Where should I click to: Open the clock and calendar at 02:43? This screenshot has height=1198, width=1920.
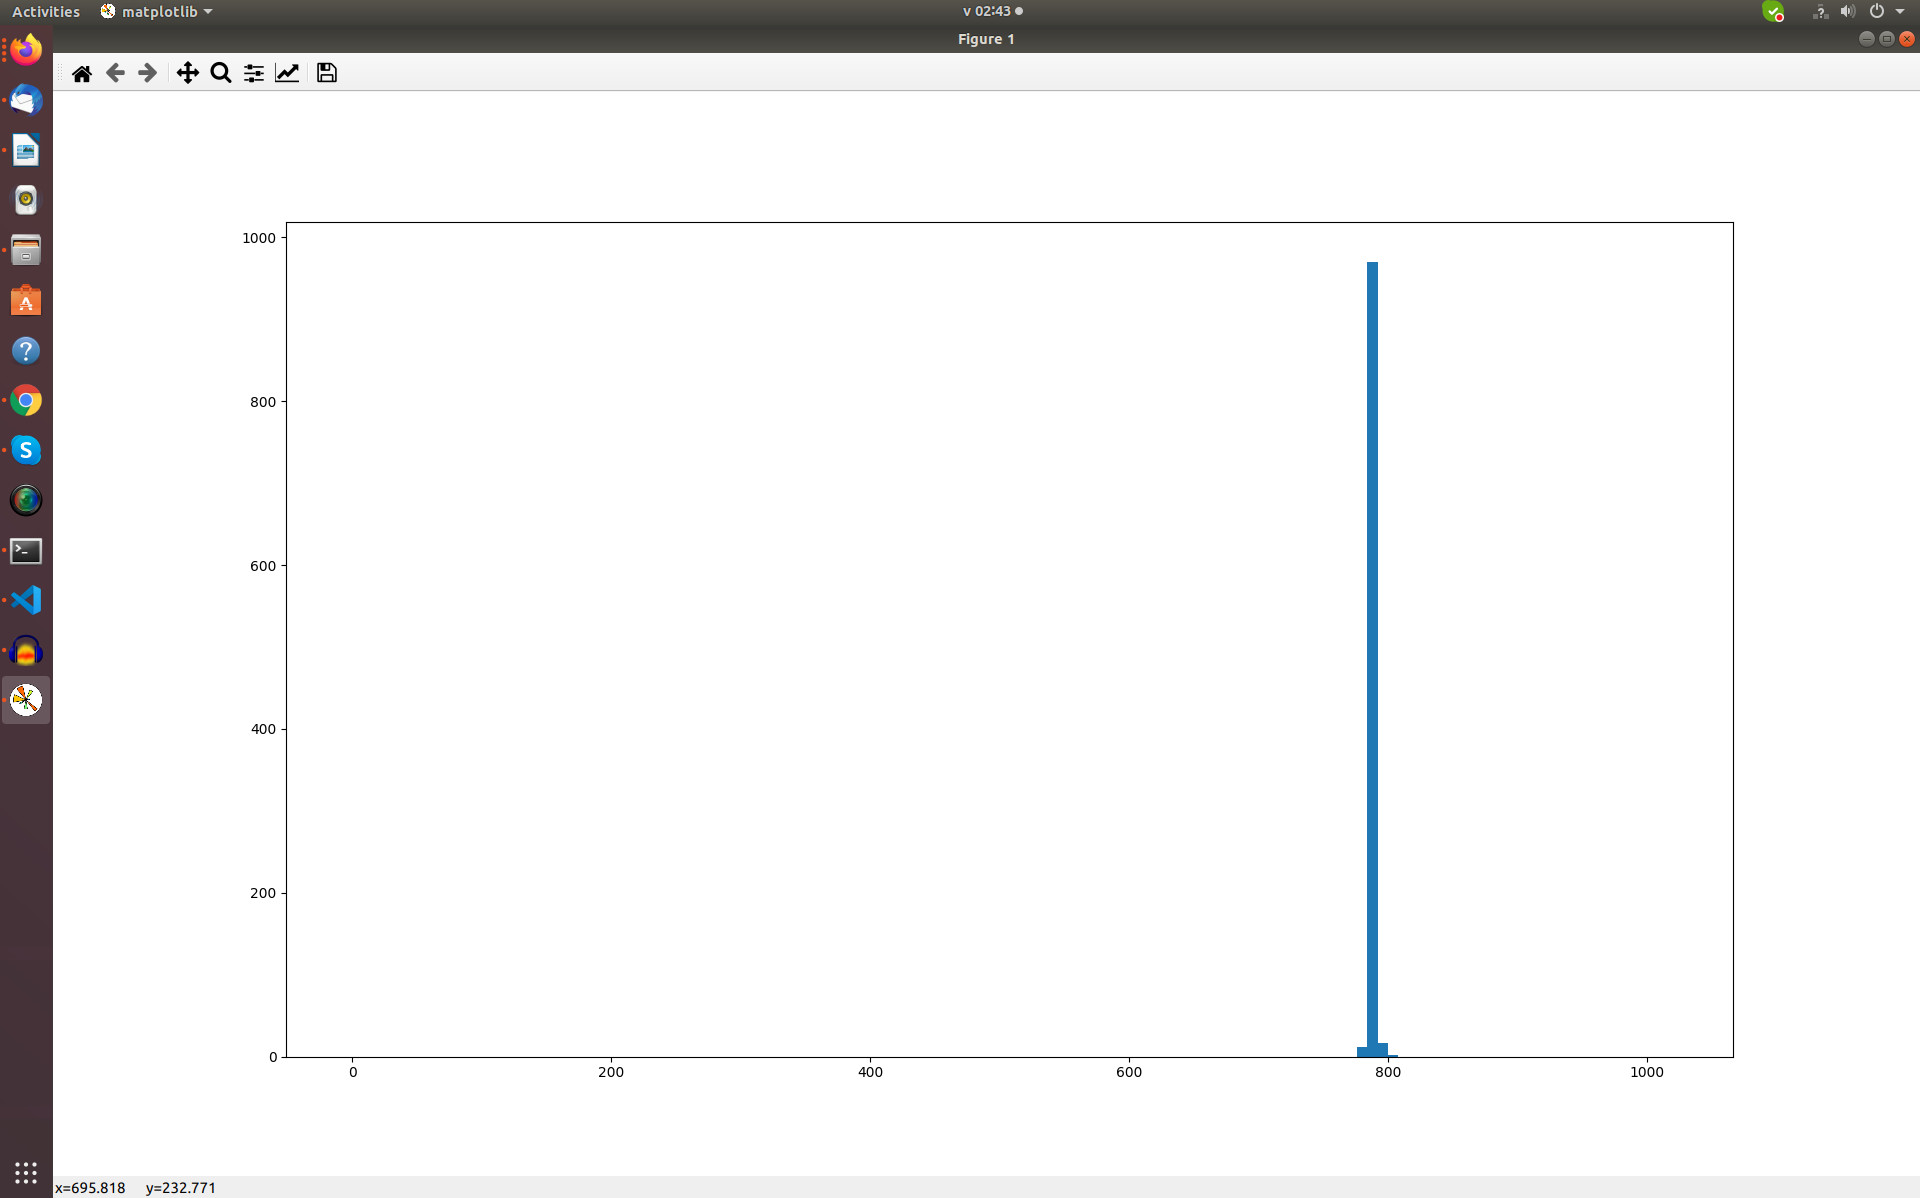click(992, 12)
